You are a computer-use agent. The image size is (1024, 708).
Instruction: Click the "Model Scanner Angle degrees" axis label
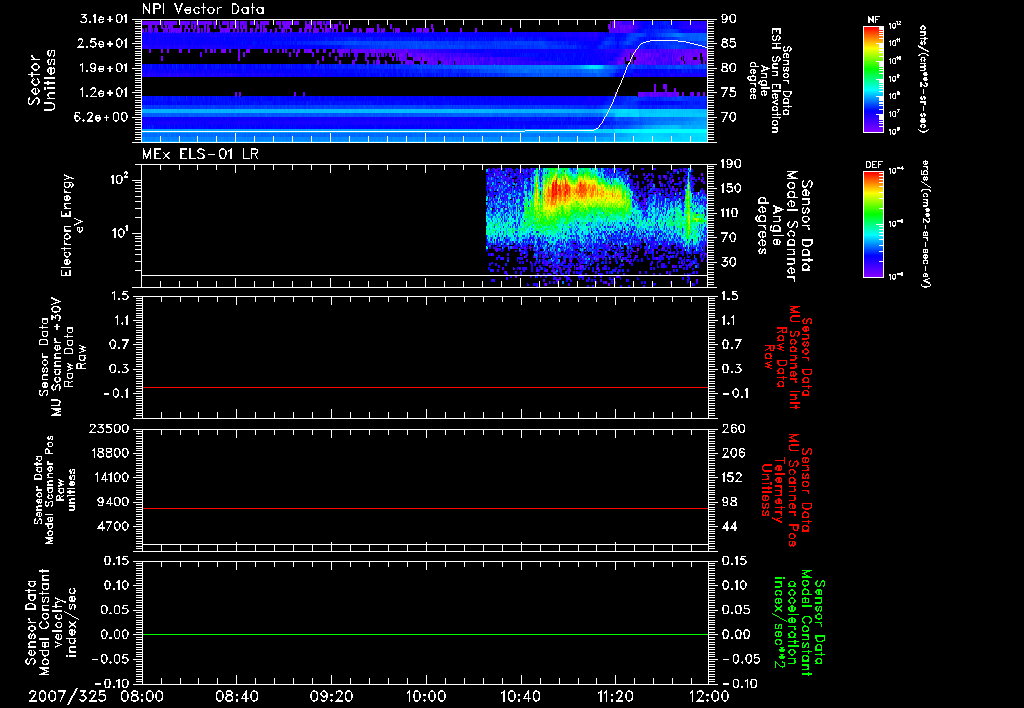(x=783, y=226)
